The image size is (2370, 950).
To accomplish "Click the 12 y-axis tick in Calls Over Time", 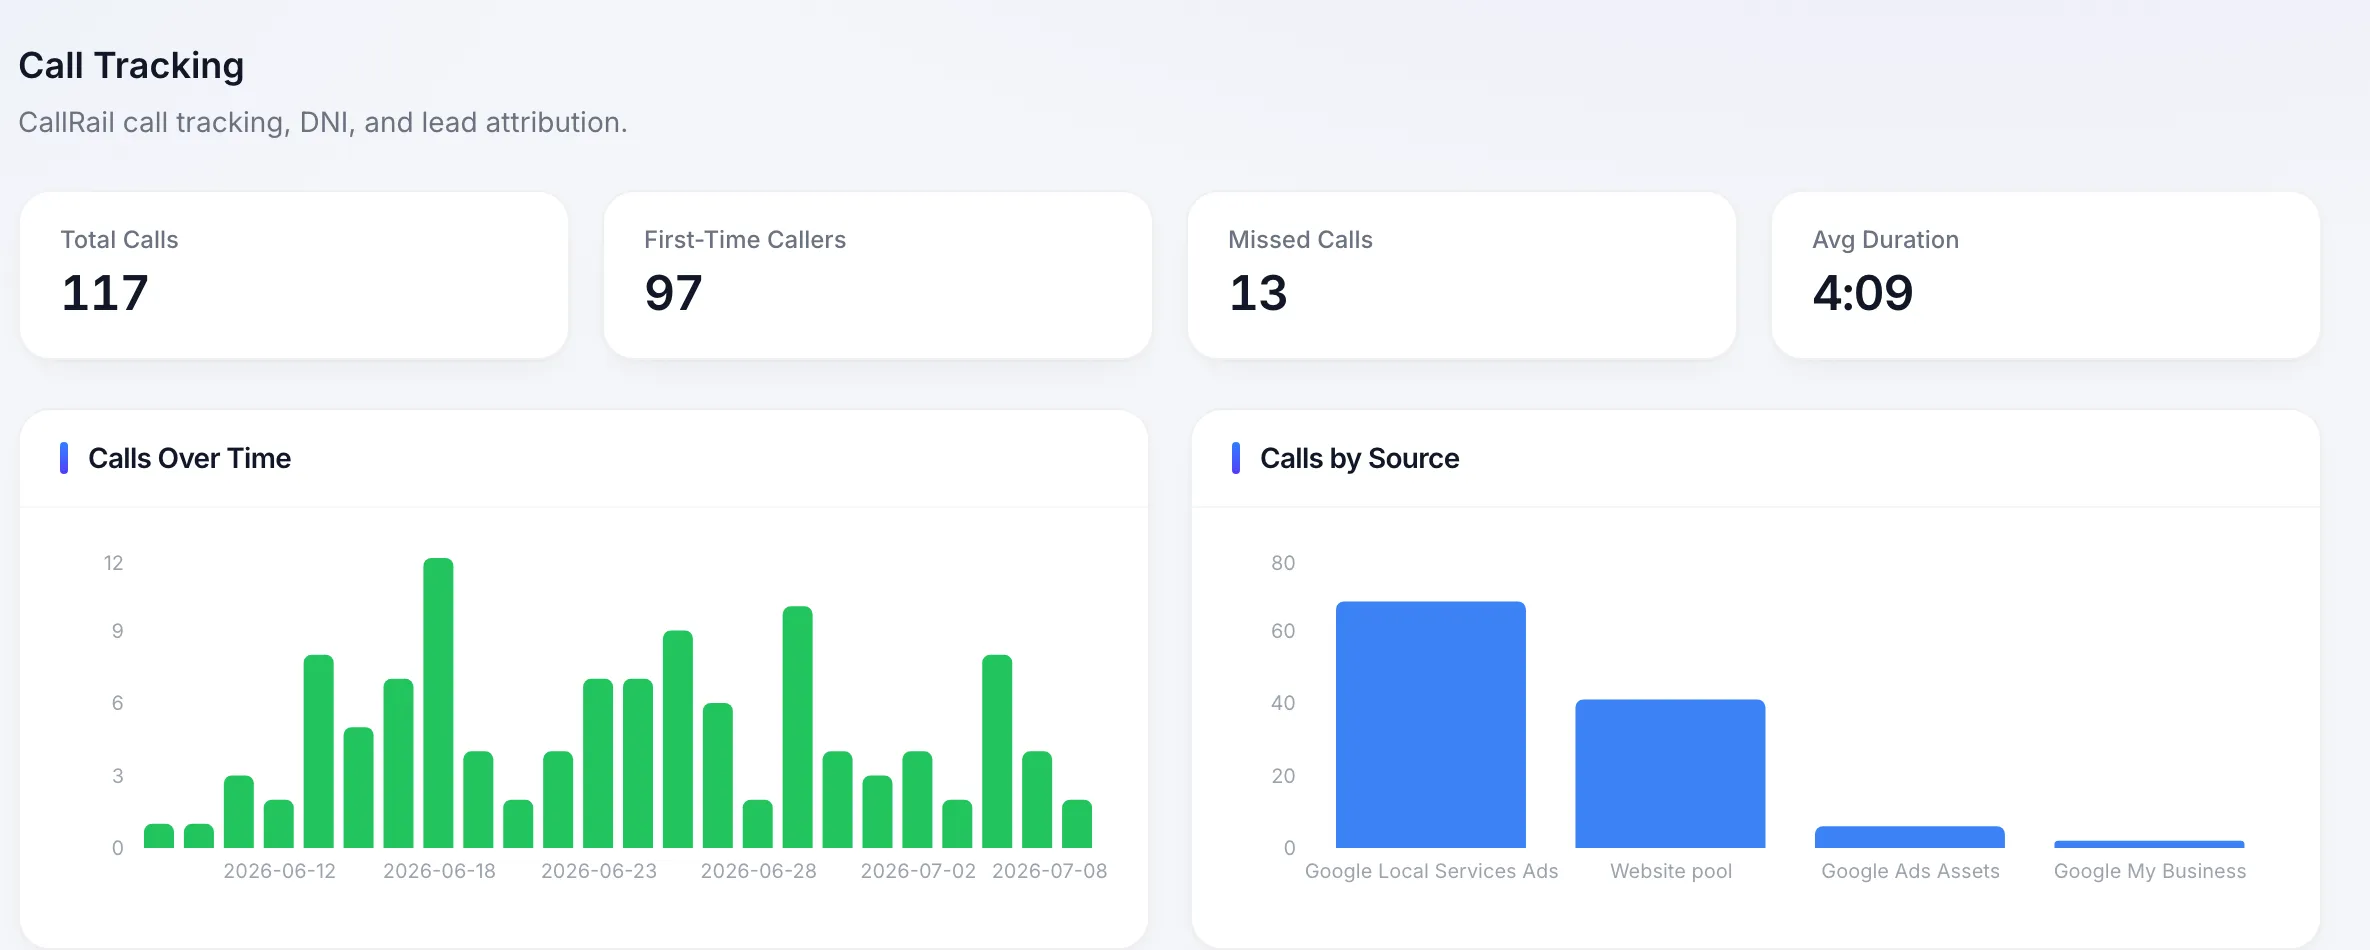I will tap(113, 563).
